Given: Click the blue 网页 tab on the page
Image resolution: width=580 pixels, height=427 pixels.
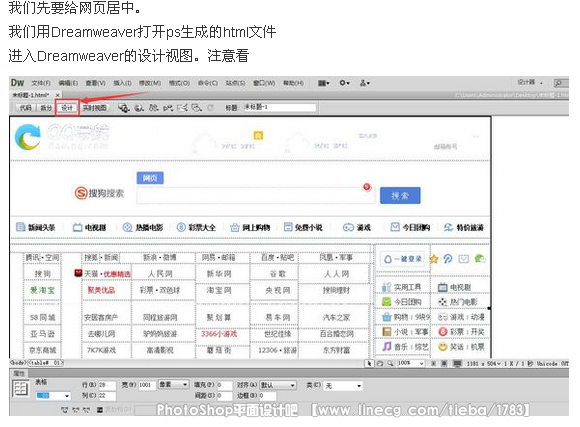Looking at the screenshot, I should [150, 178].
